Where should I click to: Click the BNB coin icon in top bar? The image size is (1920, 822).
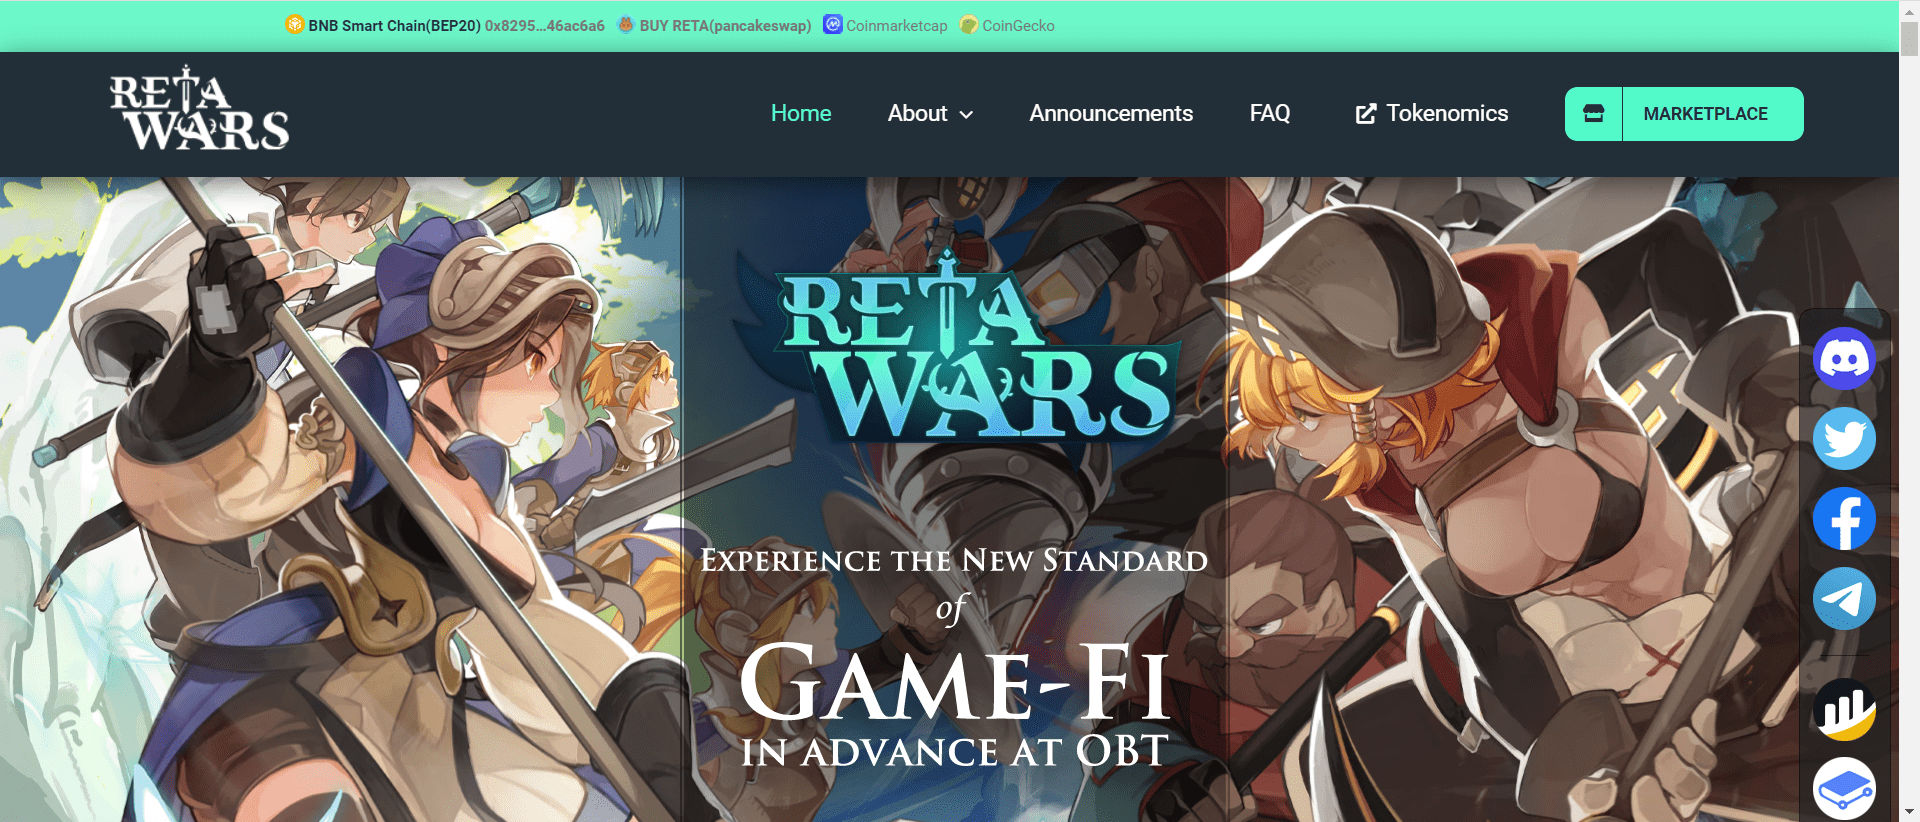295,25
